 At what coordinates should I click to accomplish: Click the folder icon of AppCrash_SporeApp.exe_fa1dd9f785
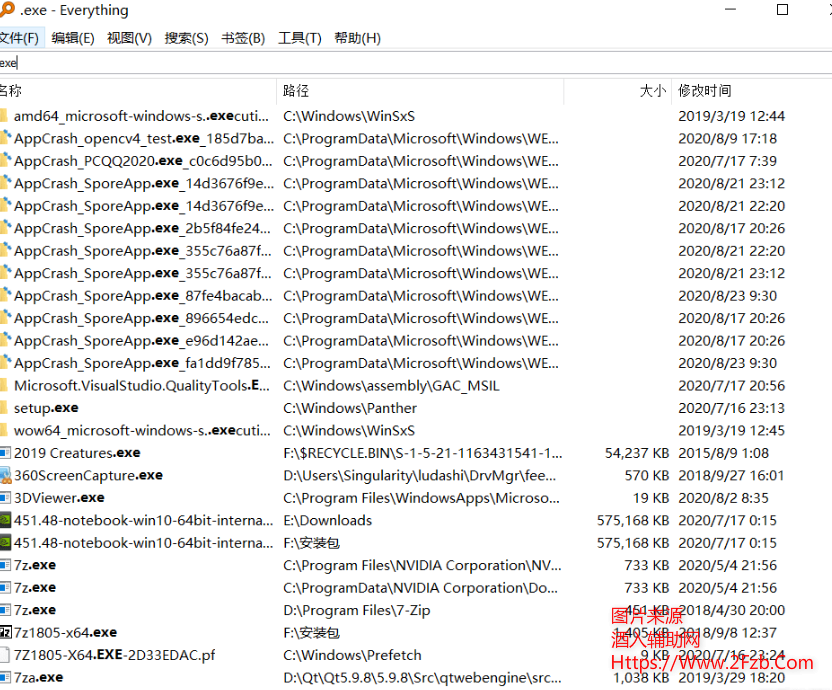pos(5,363)
